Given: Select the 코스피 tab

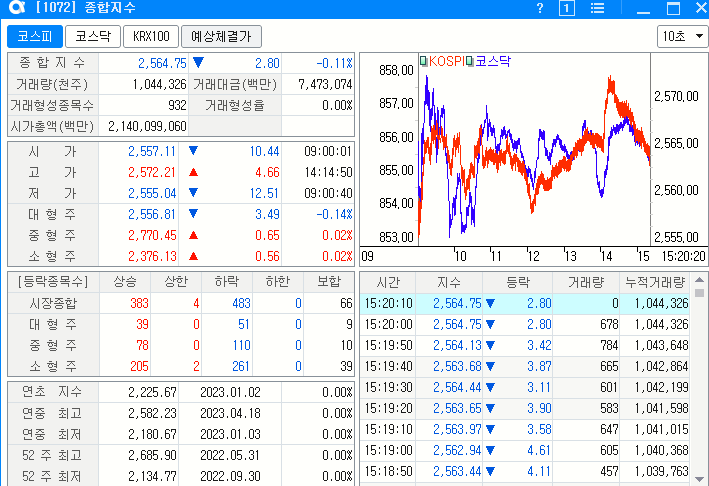Looking at the screenshot, I should coord(35,36).
